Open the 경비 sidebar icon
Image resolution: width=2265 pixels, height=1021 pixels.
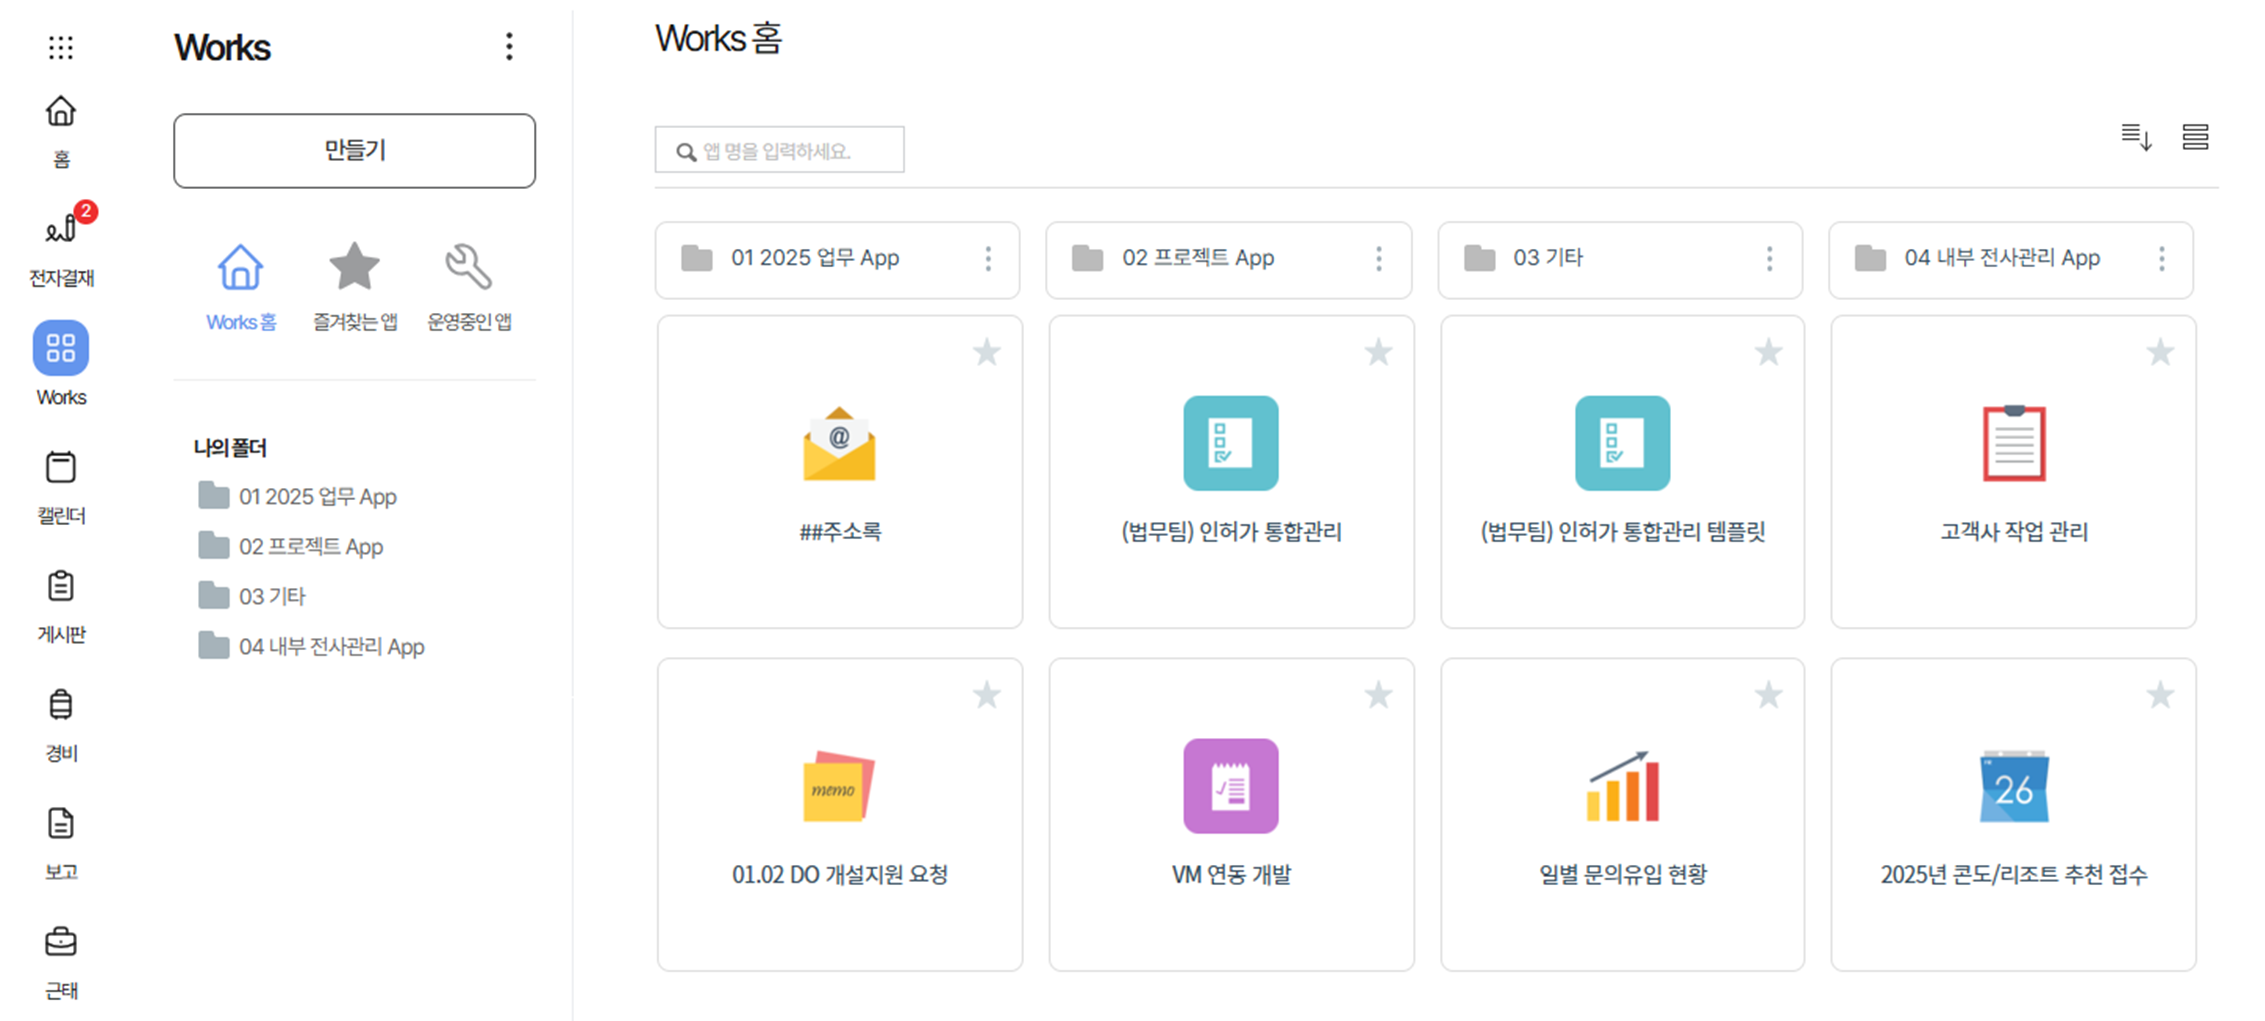click(61, 722)
